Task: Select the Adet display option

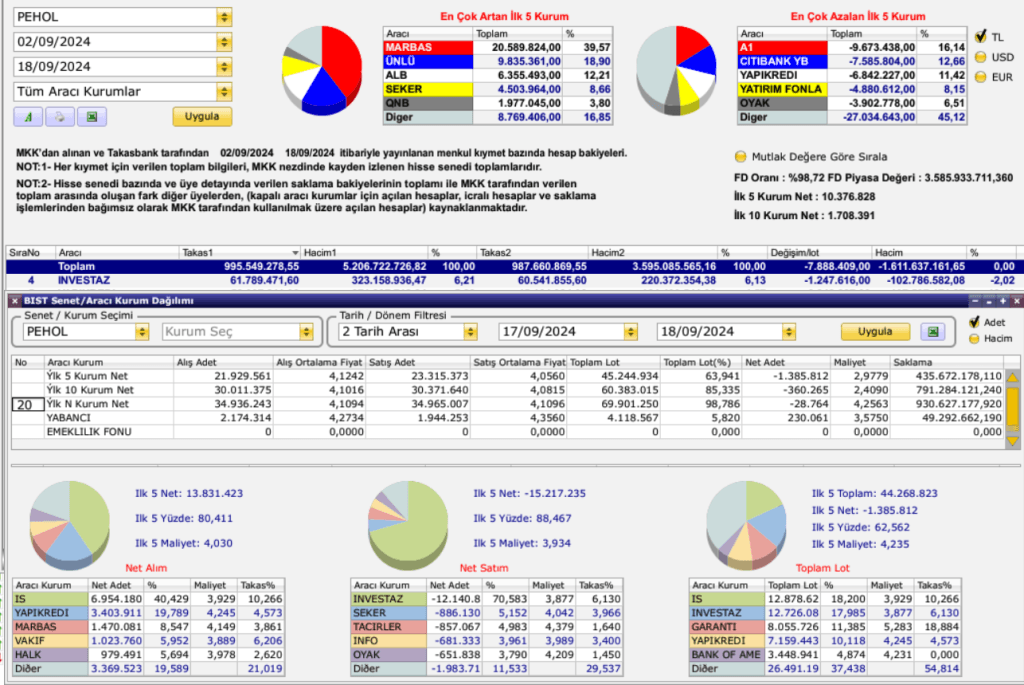Action: [974, 322]
